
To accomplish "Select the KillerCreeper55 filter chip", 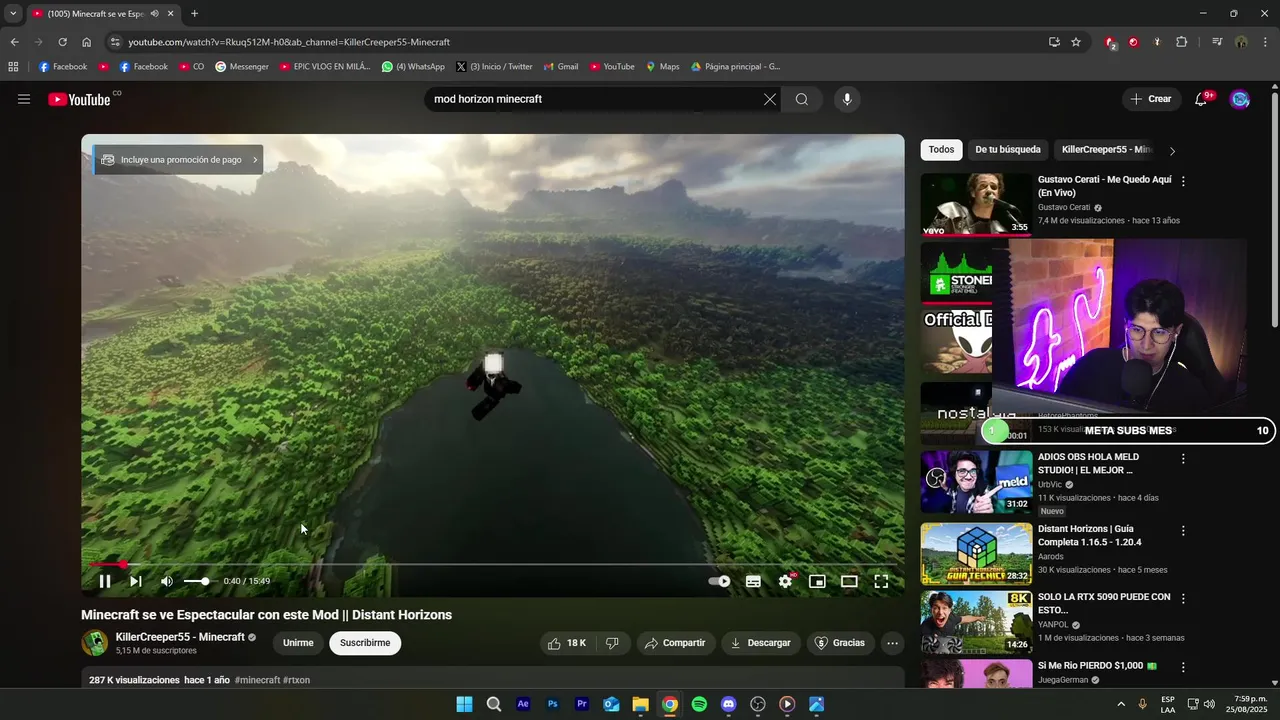I will [x=1106, y=150].
